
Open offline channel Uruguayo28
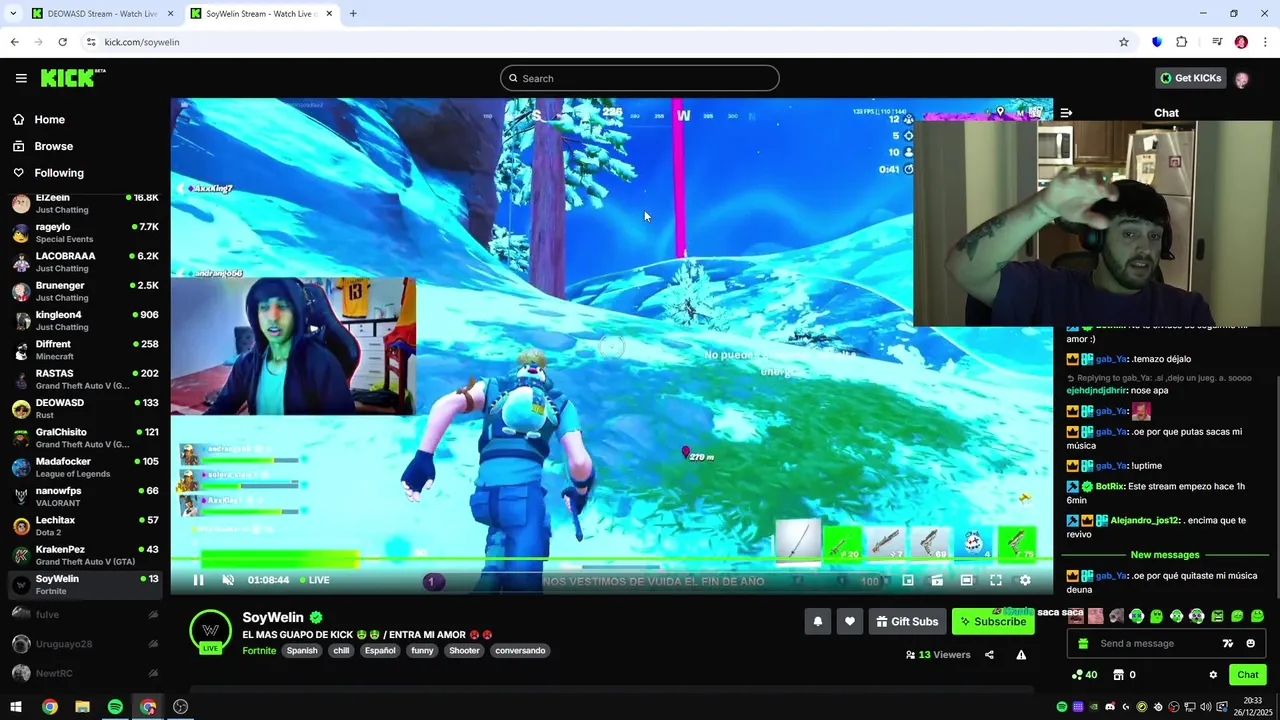(x=85, y=644)
